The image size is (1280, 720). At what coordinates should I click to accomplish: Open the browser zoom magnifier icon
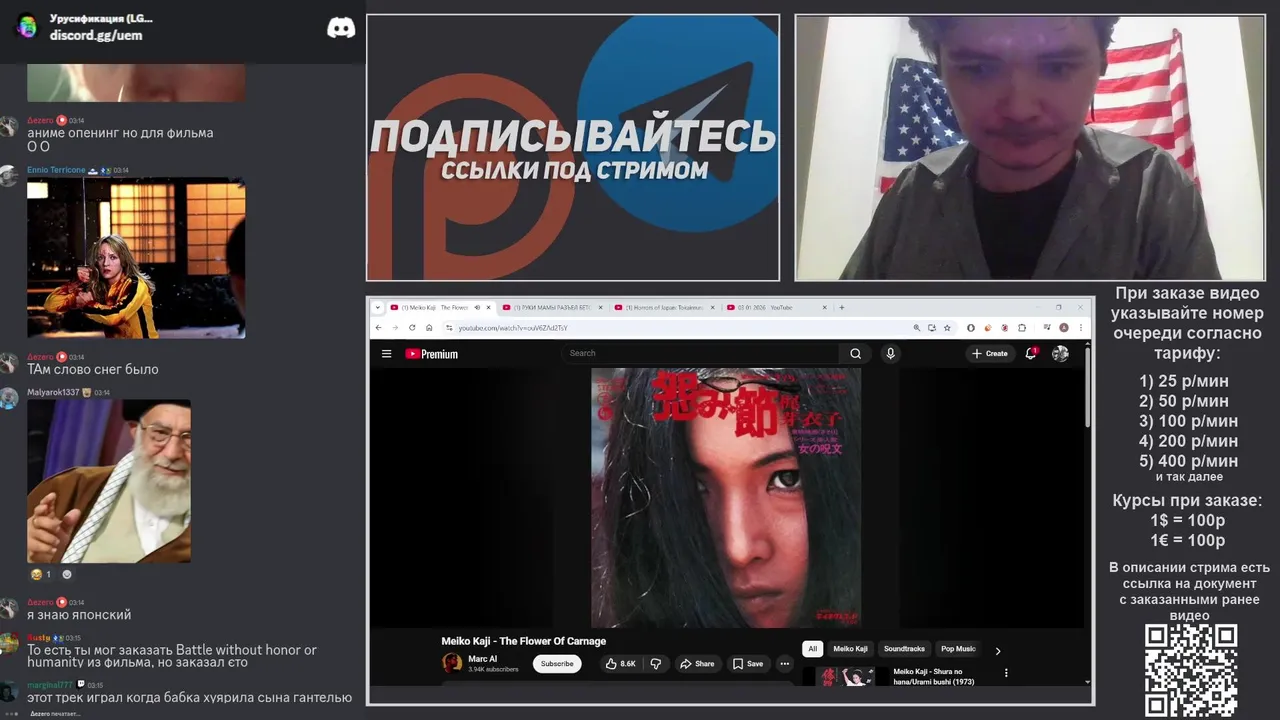tap(917, 327)
